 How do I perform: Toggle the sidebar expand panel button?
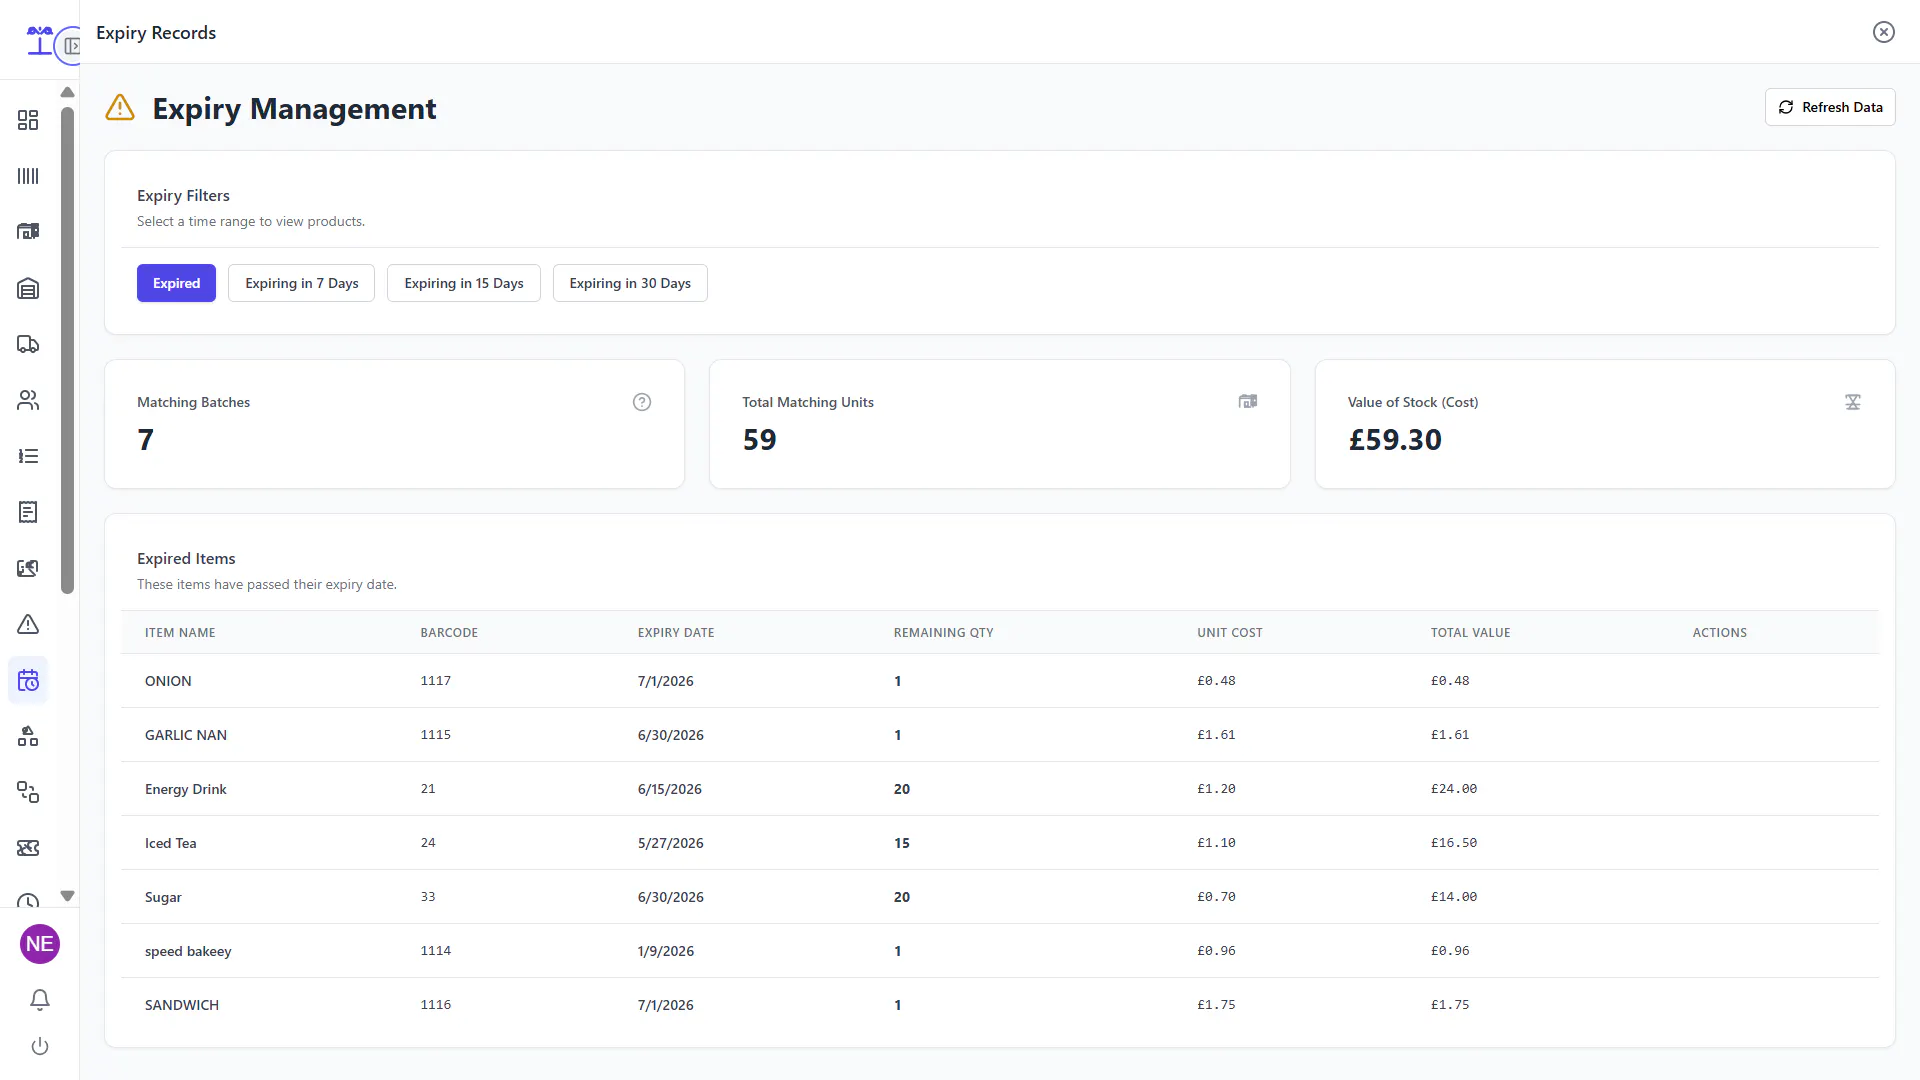point(70,46)
